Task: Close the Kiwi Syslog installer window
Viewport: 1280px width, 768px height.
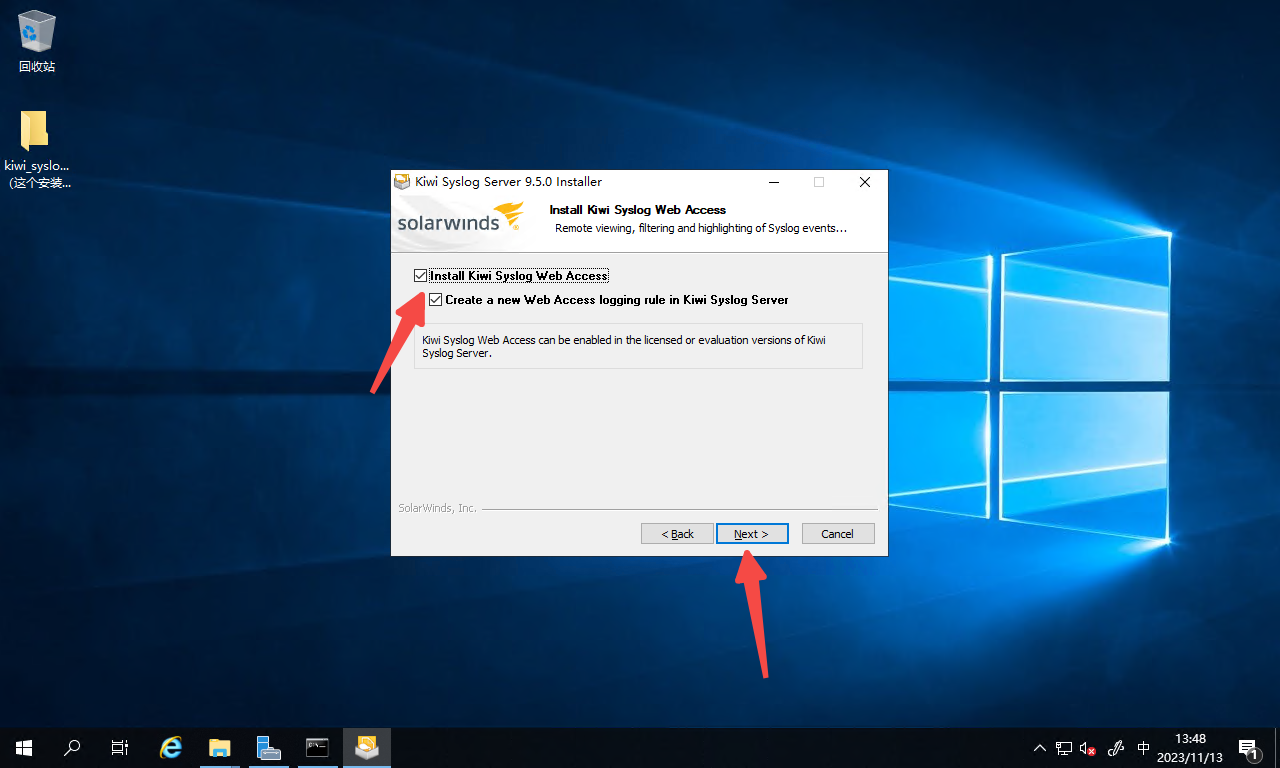Action: click(x=865, y=182)
